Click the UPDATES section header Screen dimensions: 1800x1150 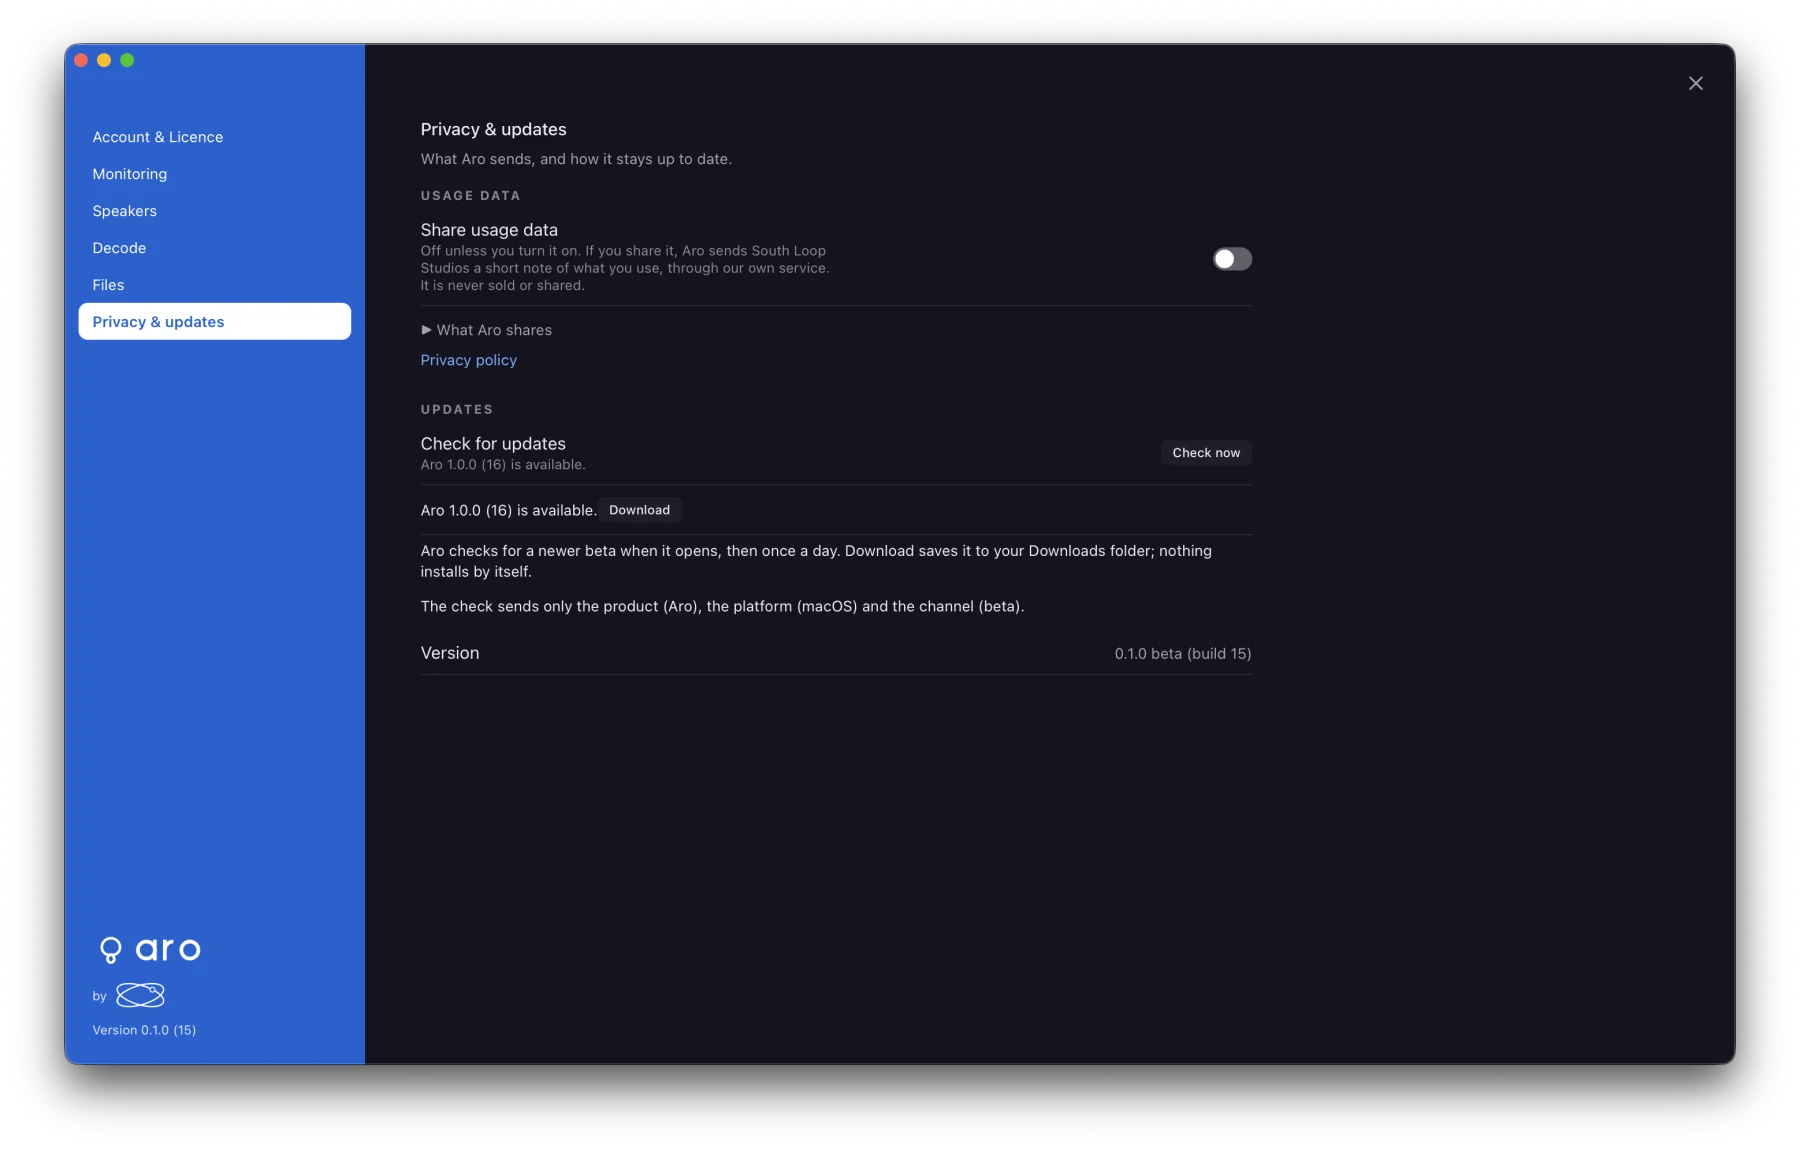click(x=457, y=410)
